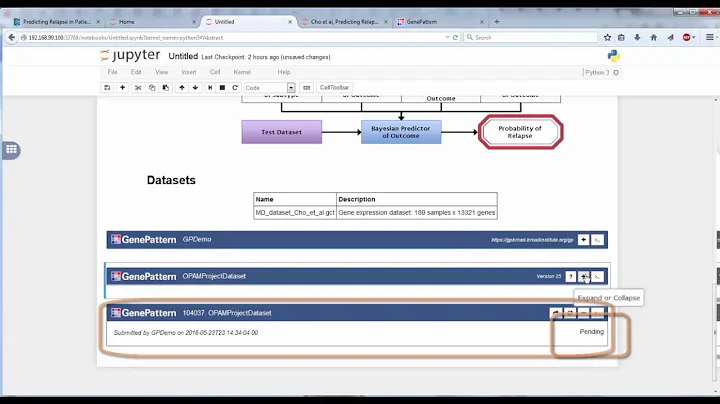Open help for the OPAMProjectDataset task

[x=570, y=276]
